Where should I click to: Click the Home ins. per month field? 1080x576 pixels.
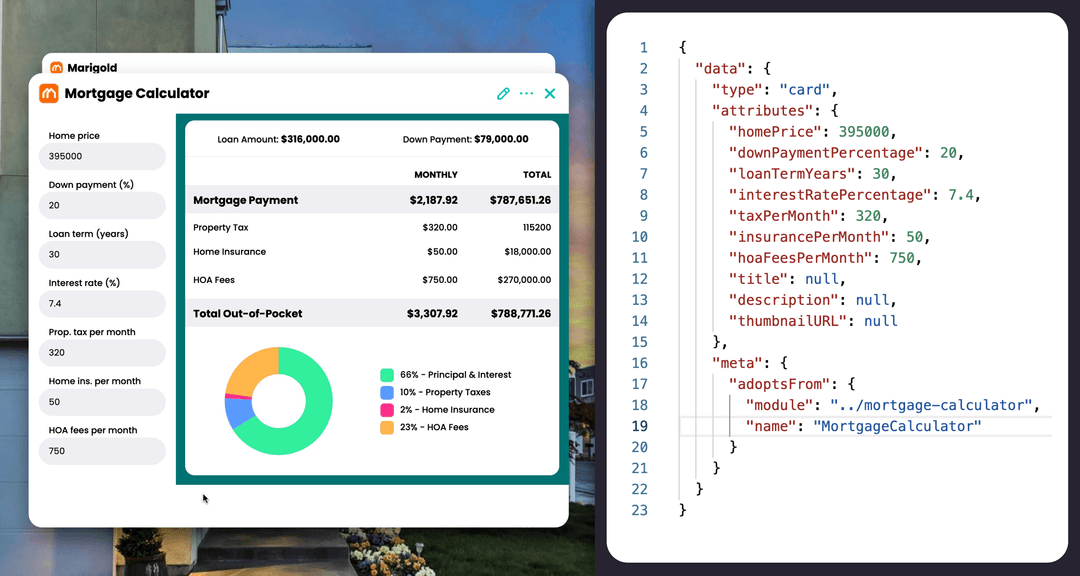pyautogui.click(x=102, y=402)
